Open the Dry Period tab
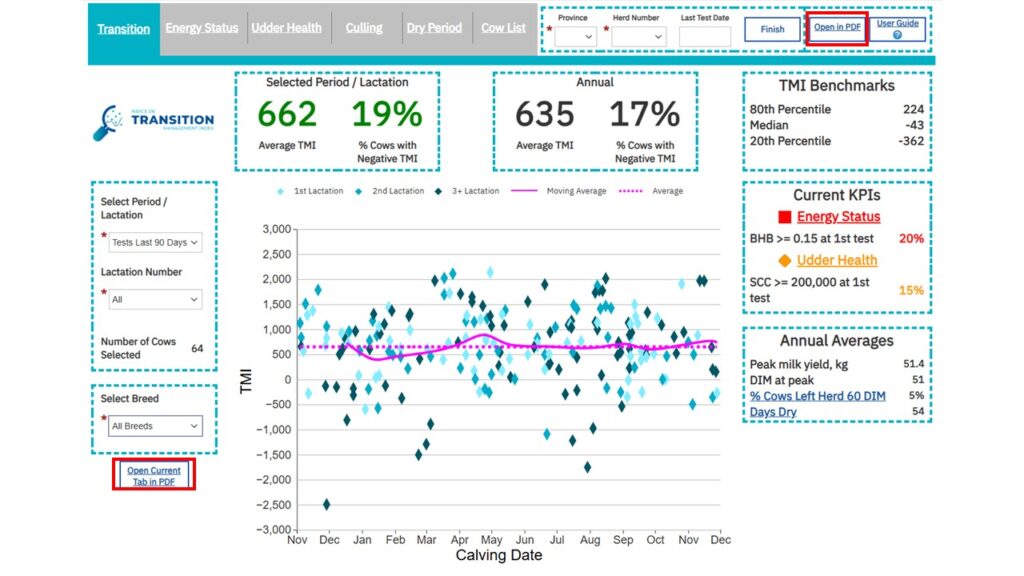Viewport: 1024px width, 576px height. click(434, 28)
